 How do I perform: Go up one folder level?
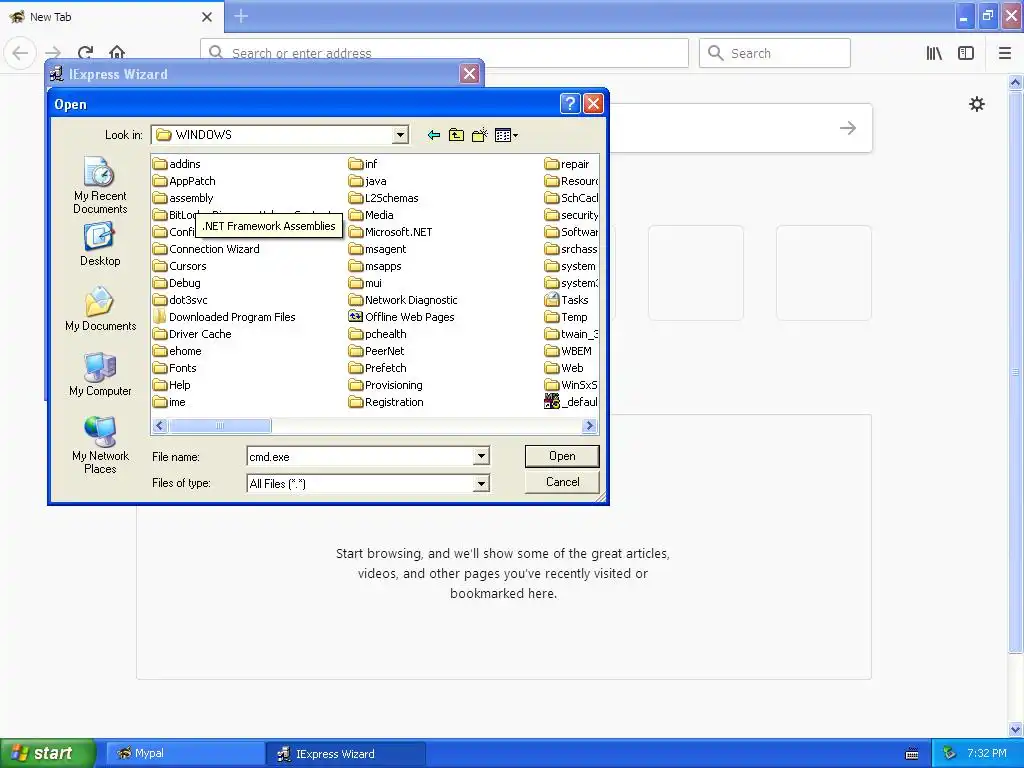(456, 135)
